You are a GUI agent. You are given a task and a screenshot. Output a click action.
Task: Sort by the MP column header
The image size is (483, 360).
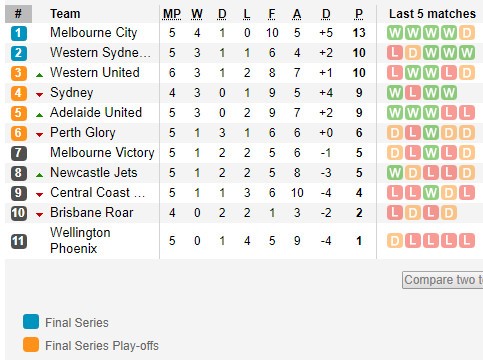click(172, 14)
